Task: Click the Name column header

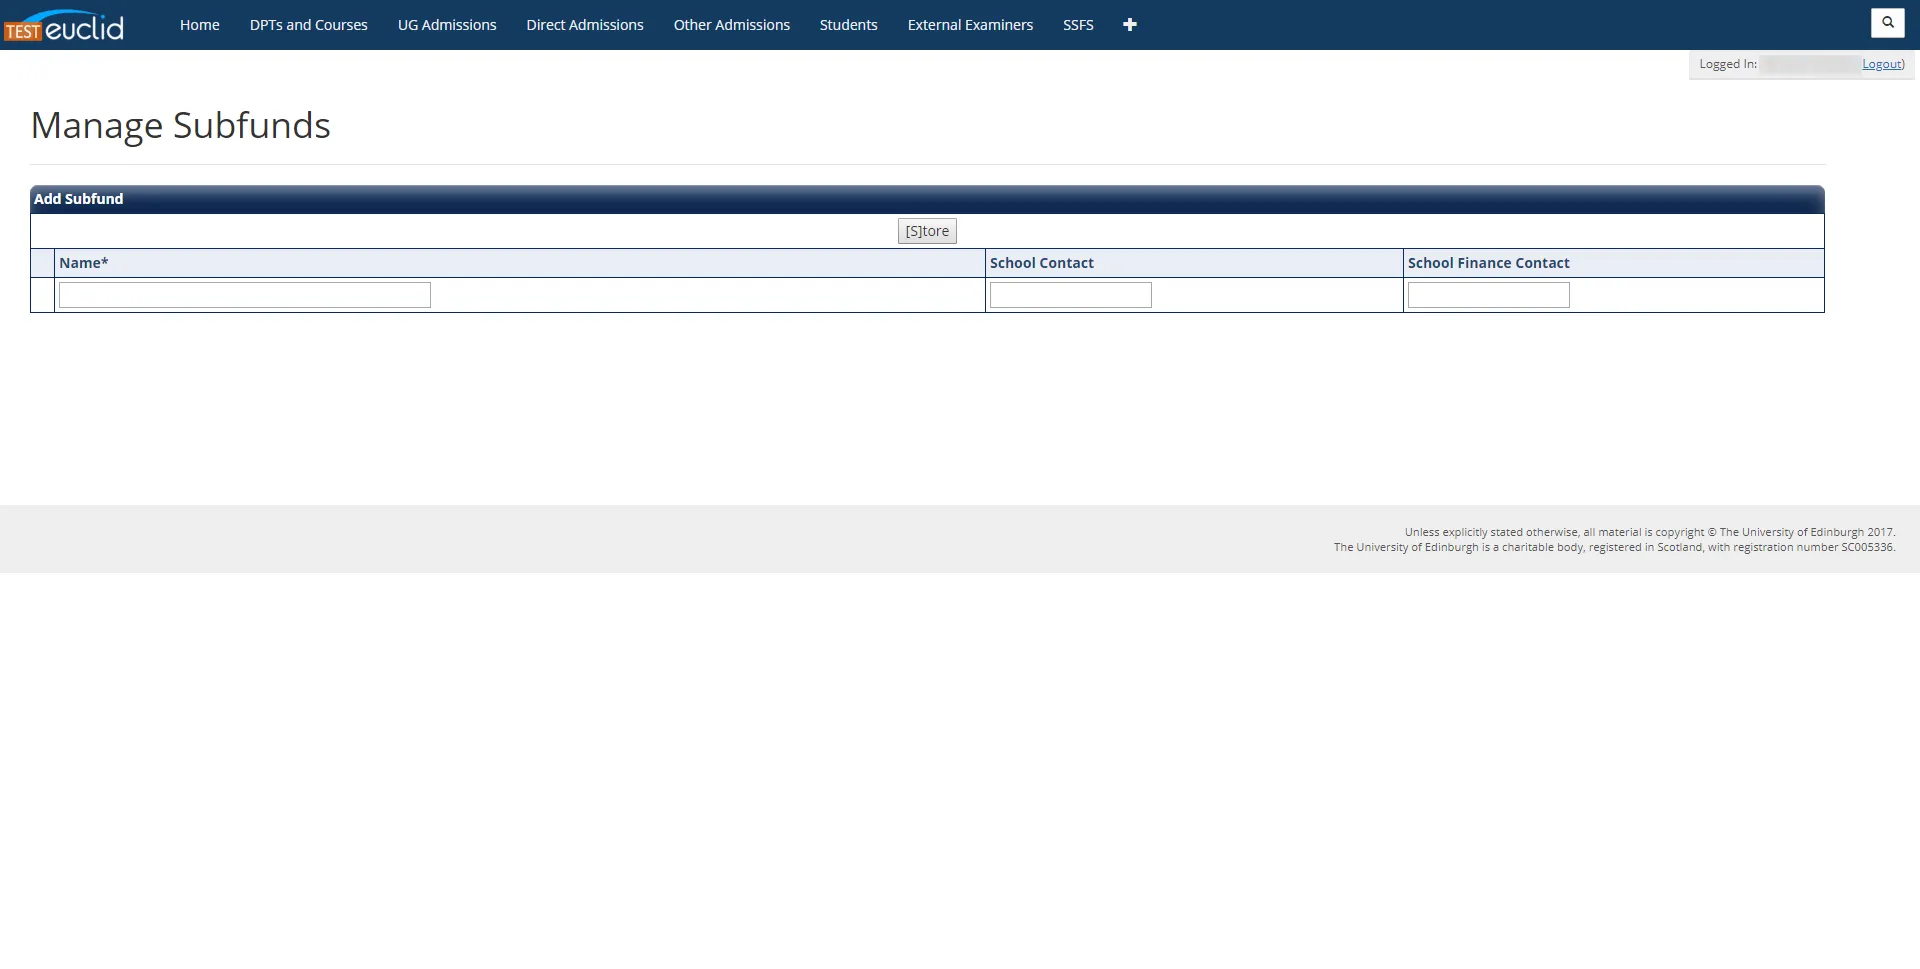Action: tap(84, 263)
